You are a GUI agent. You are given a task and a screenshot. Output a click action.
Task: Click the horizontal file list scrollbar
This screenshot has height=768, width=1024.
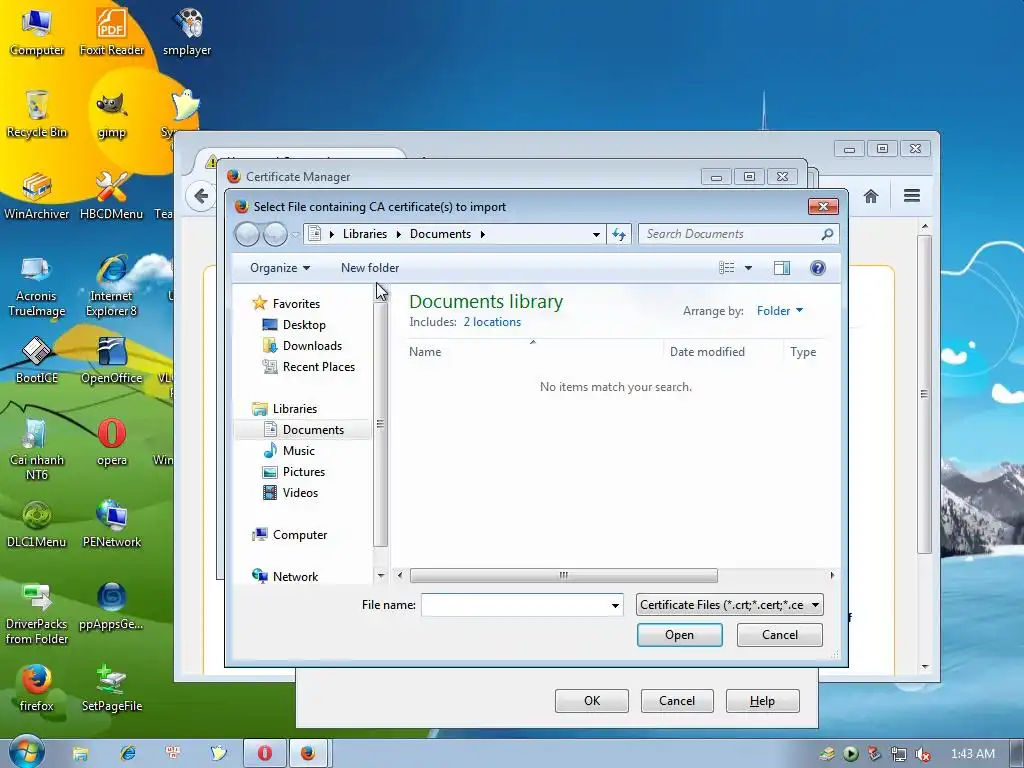pyautogui.click(x=563, y=575)
